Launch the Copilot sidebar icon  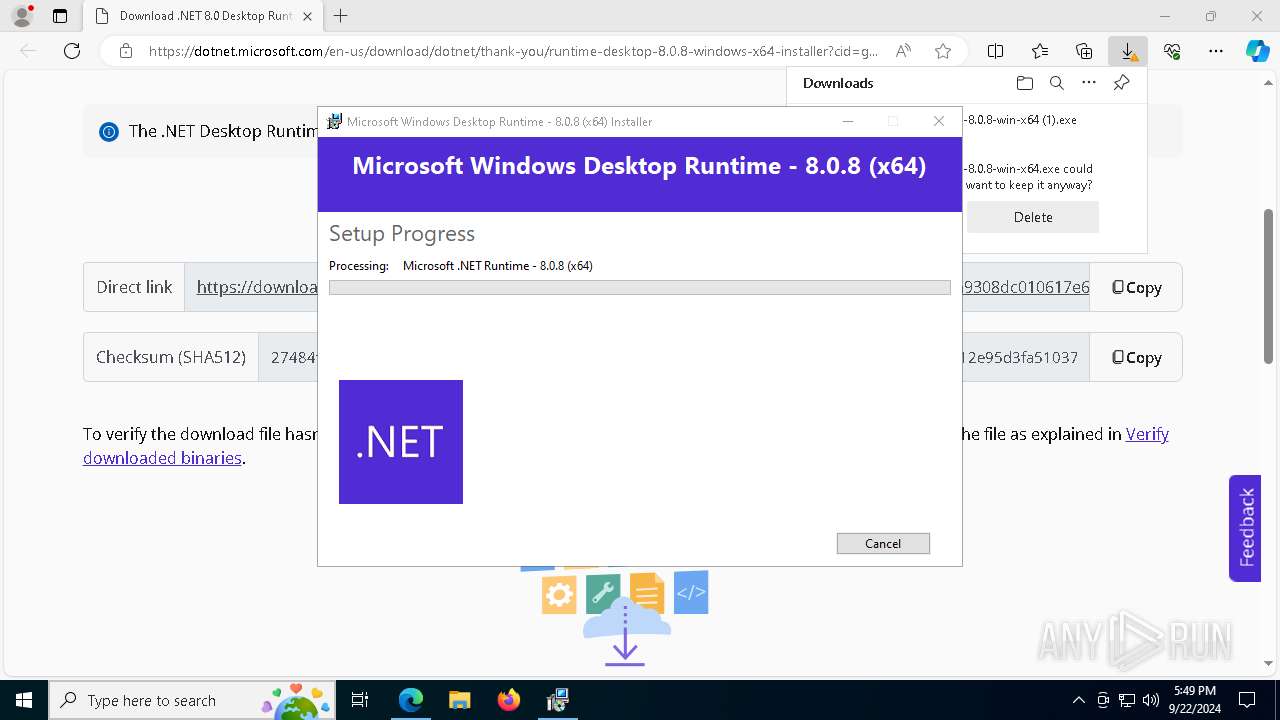[1257, 51]
